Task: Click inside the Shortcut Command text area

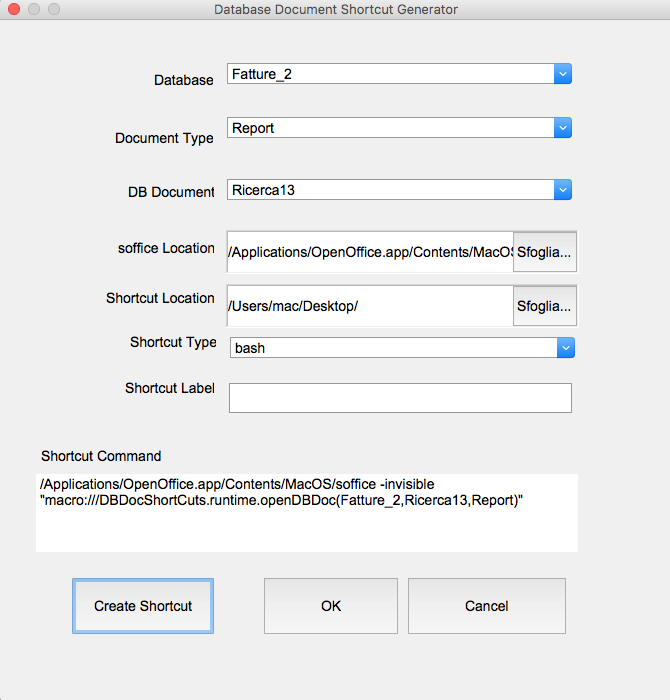Action: 307,513
